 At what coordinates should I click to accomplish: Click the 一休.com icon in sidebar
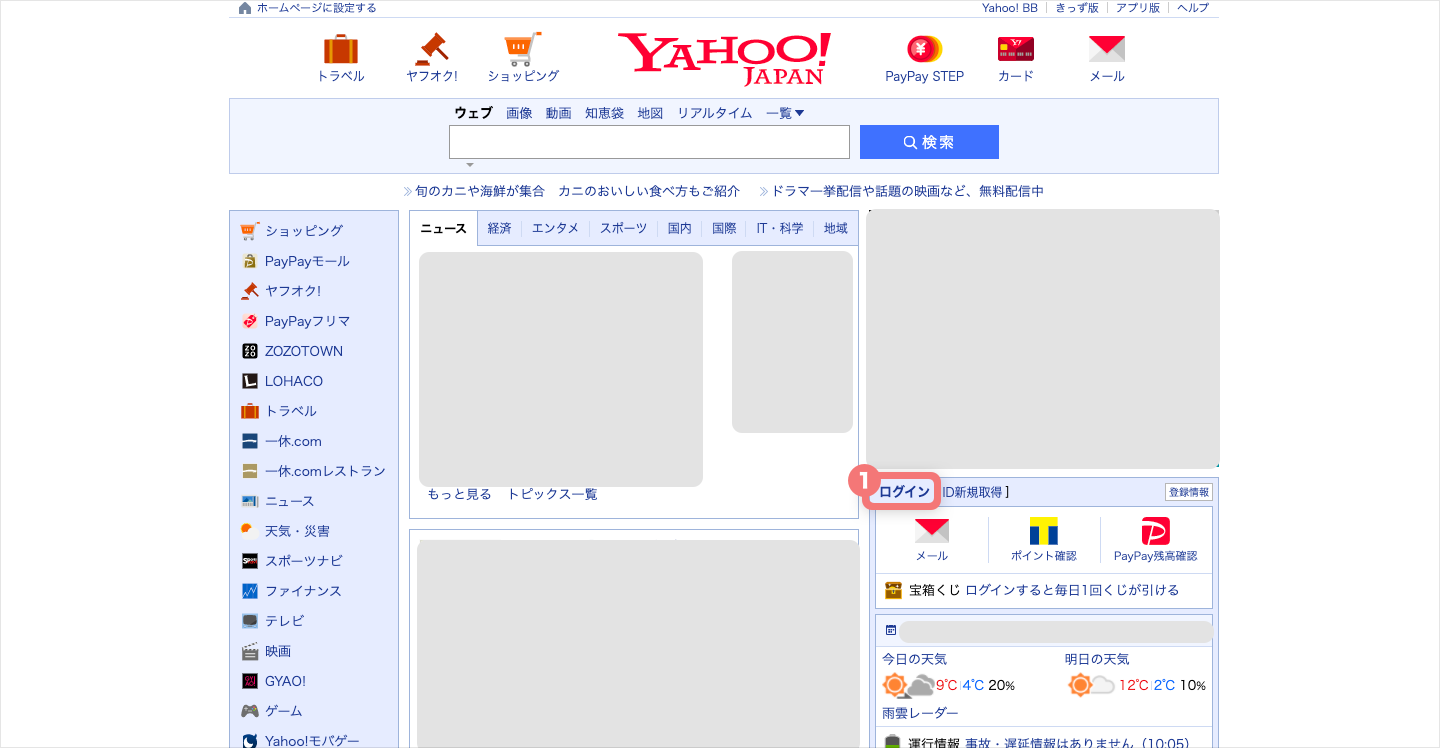[250, 441]
